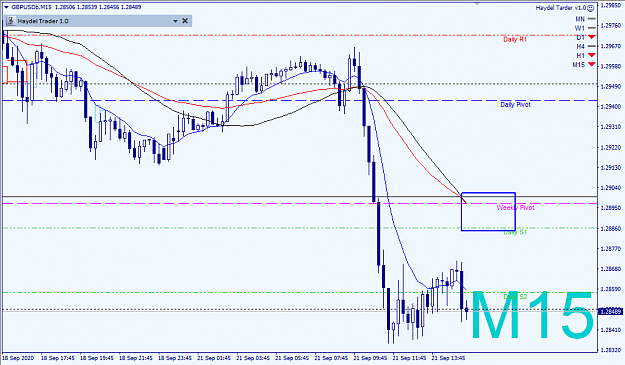Click the GBPUSDb,M15 symbol header text
This screenshot has width=625, height=365.
click(31, 7)
